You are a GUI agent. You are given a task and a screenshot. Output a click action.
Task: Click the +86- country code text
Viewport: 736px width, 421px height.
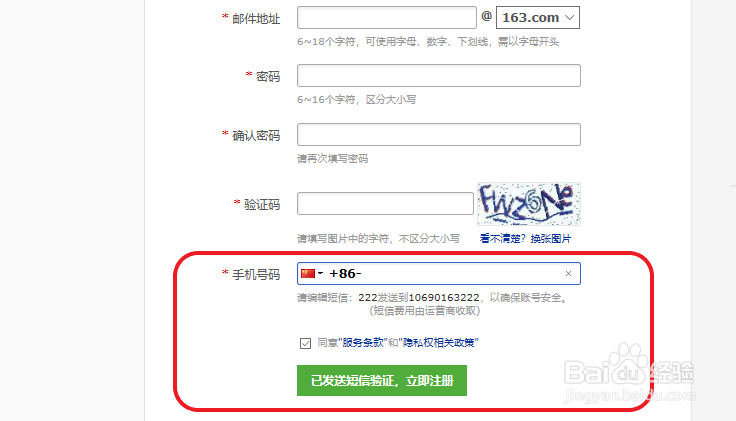coord(345,274)
